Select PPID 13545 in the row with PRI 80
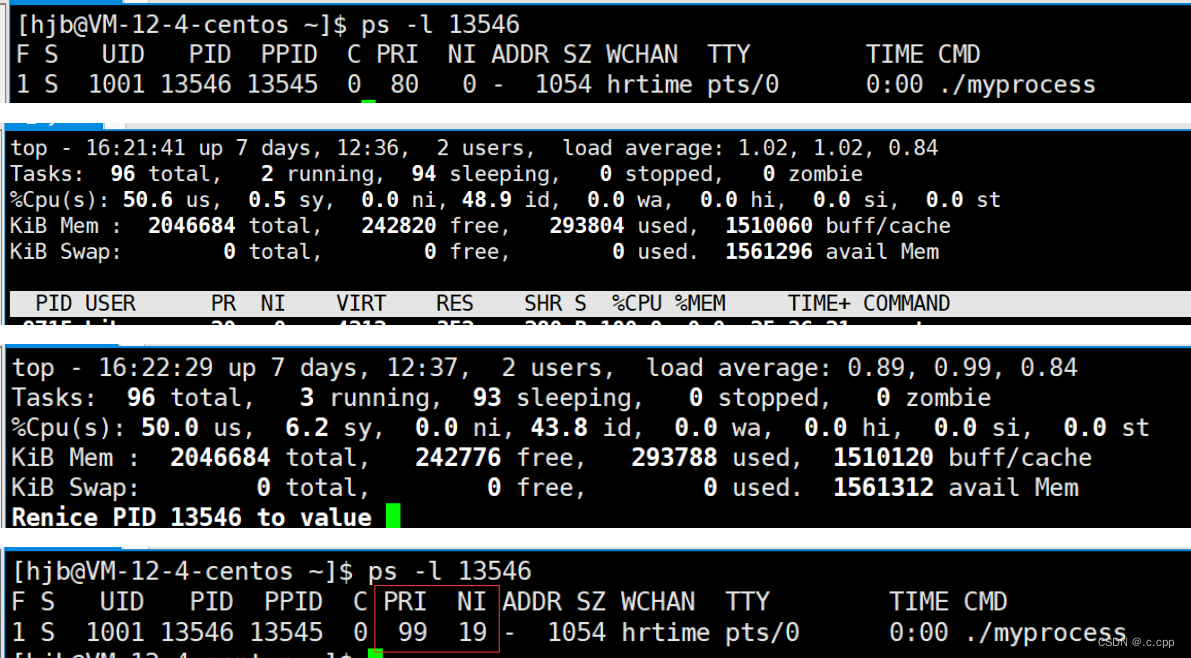This screenshot has width=1191, height=658. [x=282, y=84]
